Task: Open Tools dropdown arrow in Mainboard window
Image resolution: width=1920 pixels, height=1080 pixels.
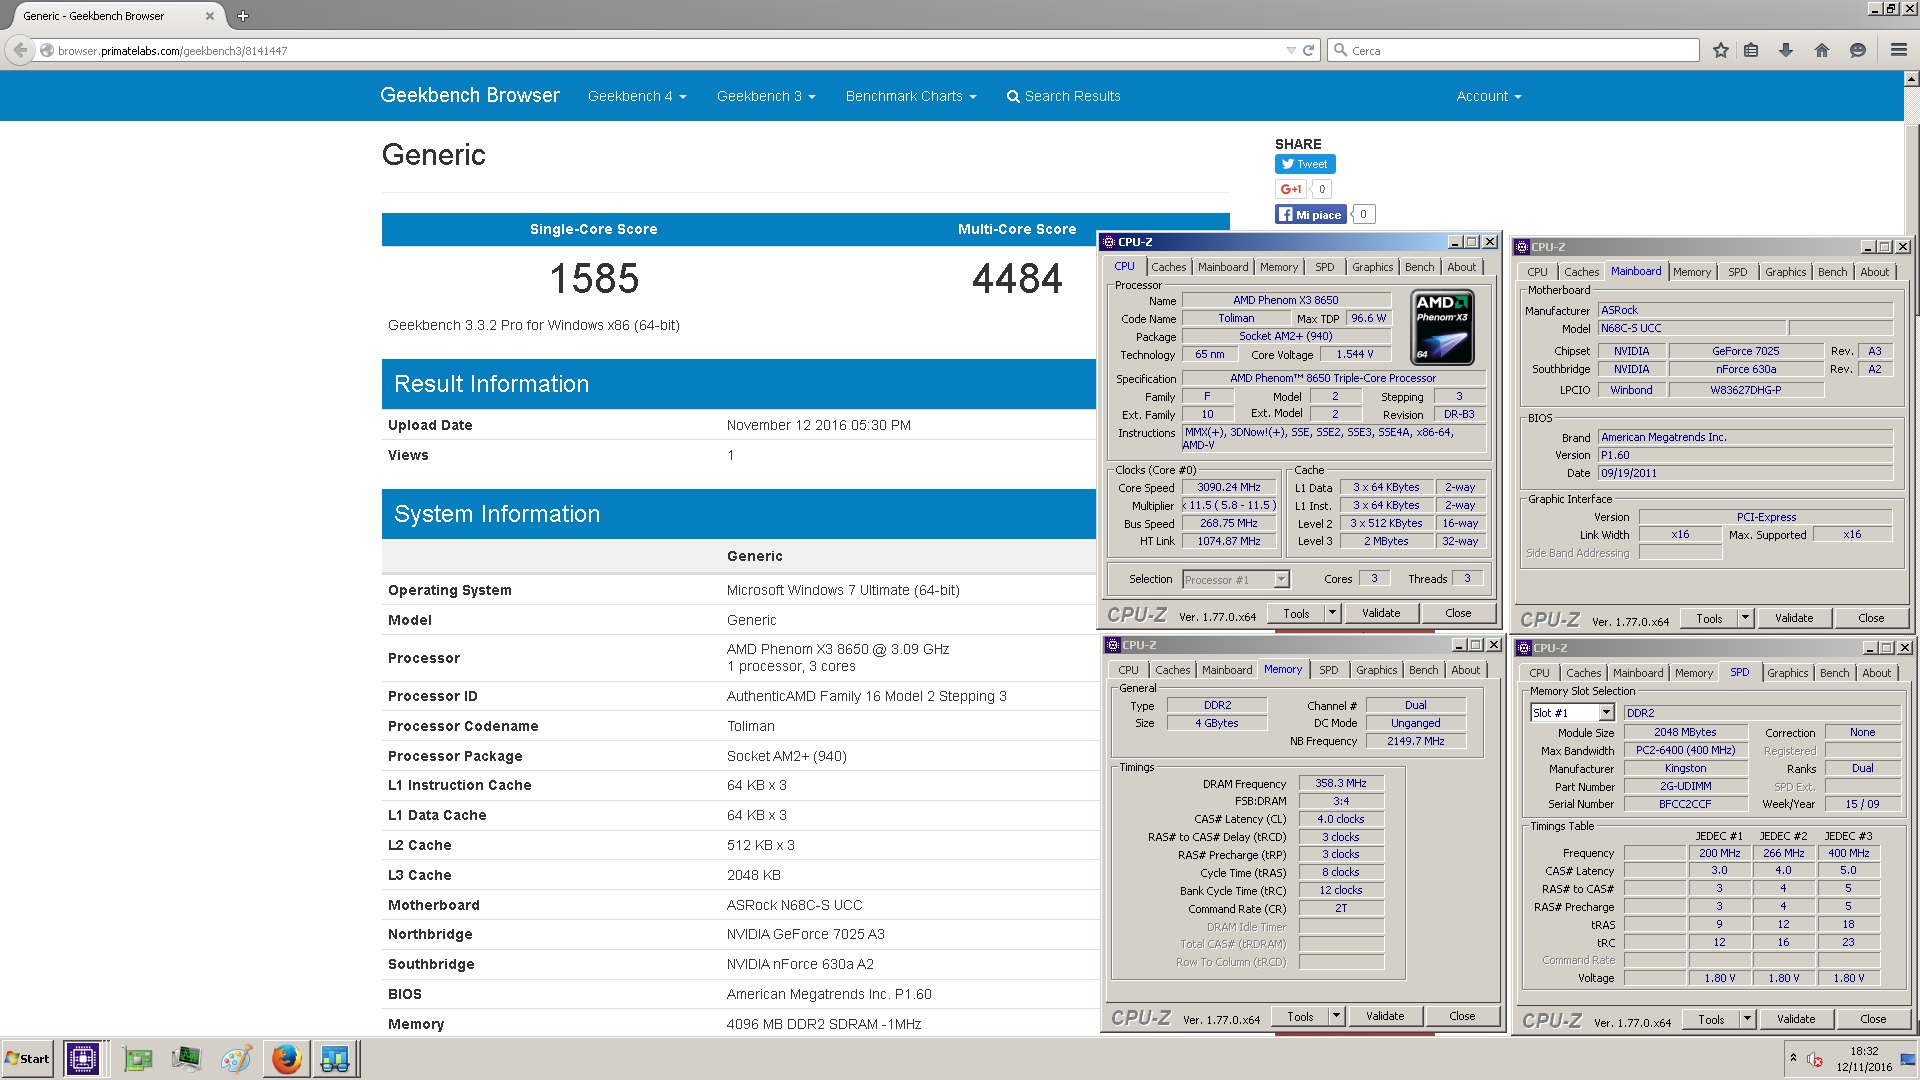Action: click(x=1745, y=618)
